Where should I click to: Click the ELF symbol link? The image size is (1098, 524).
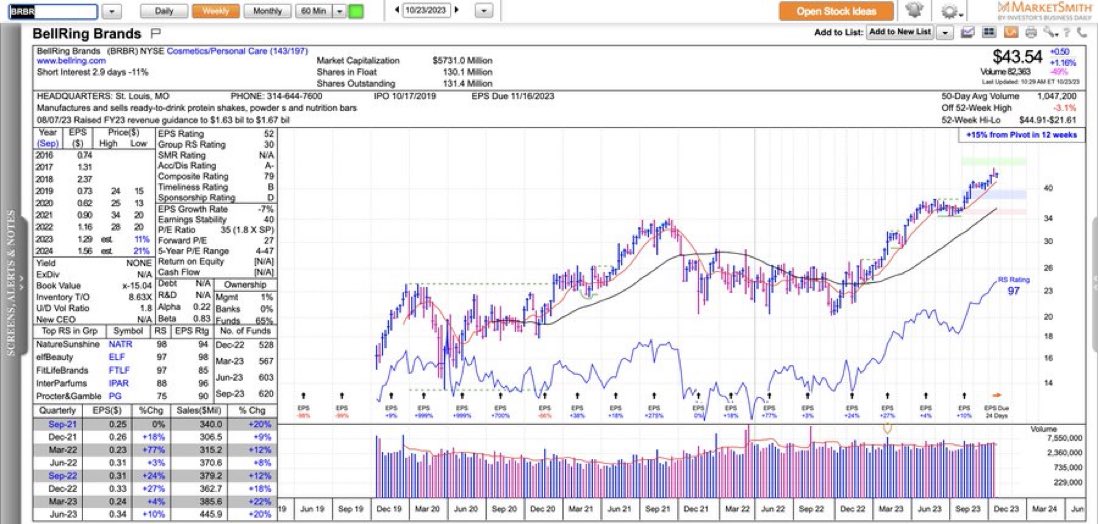116,357
